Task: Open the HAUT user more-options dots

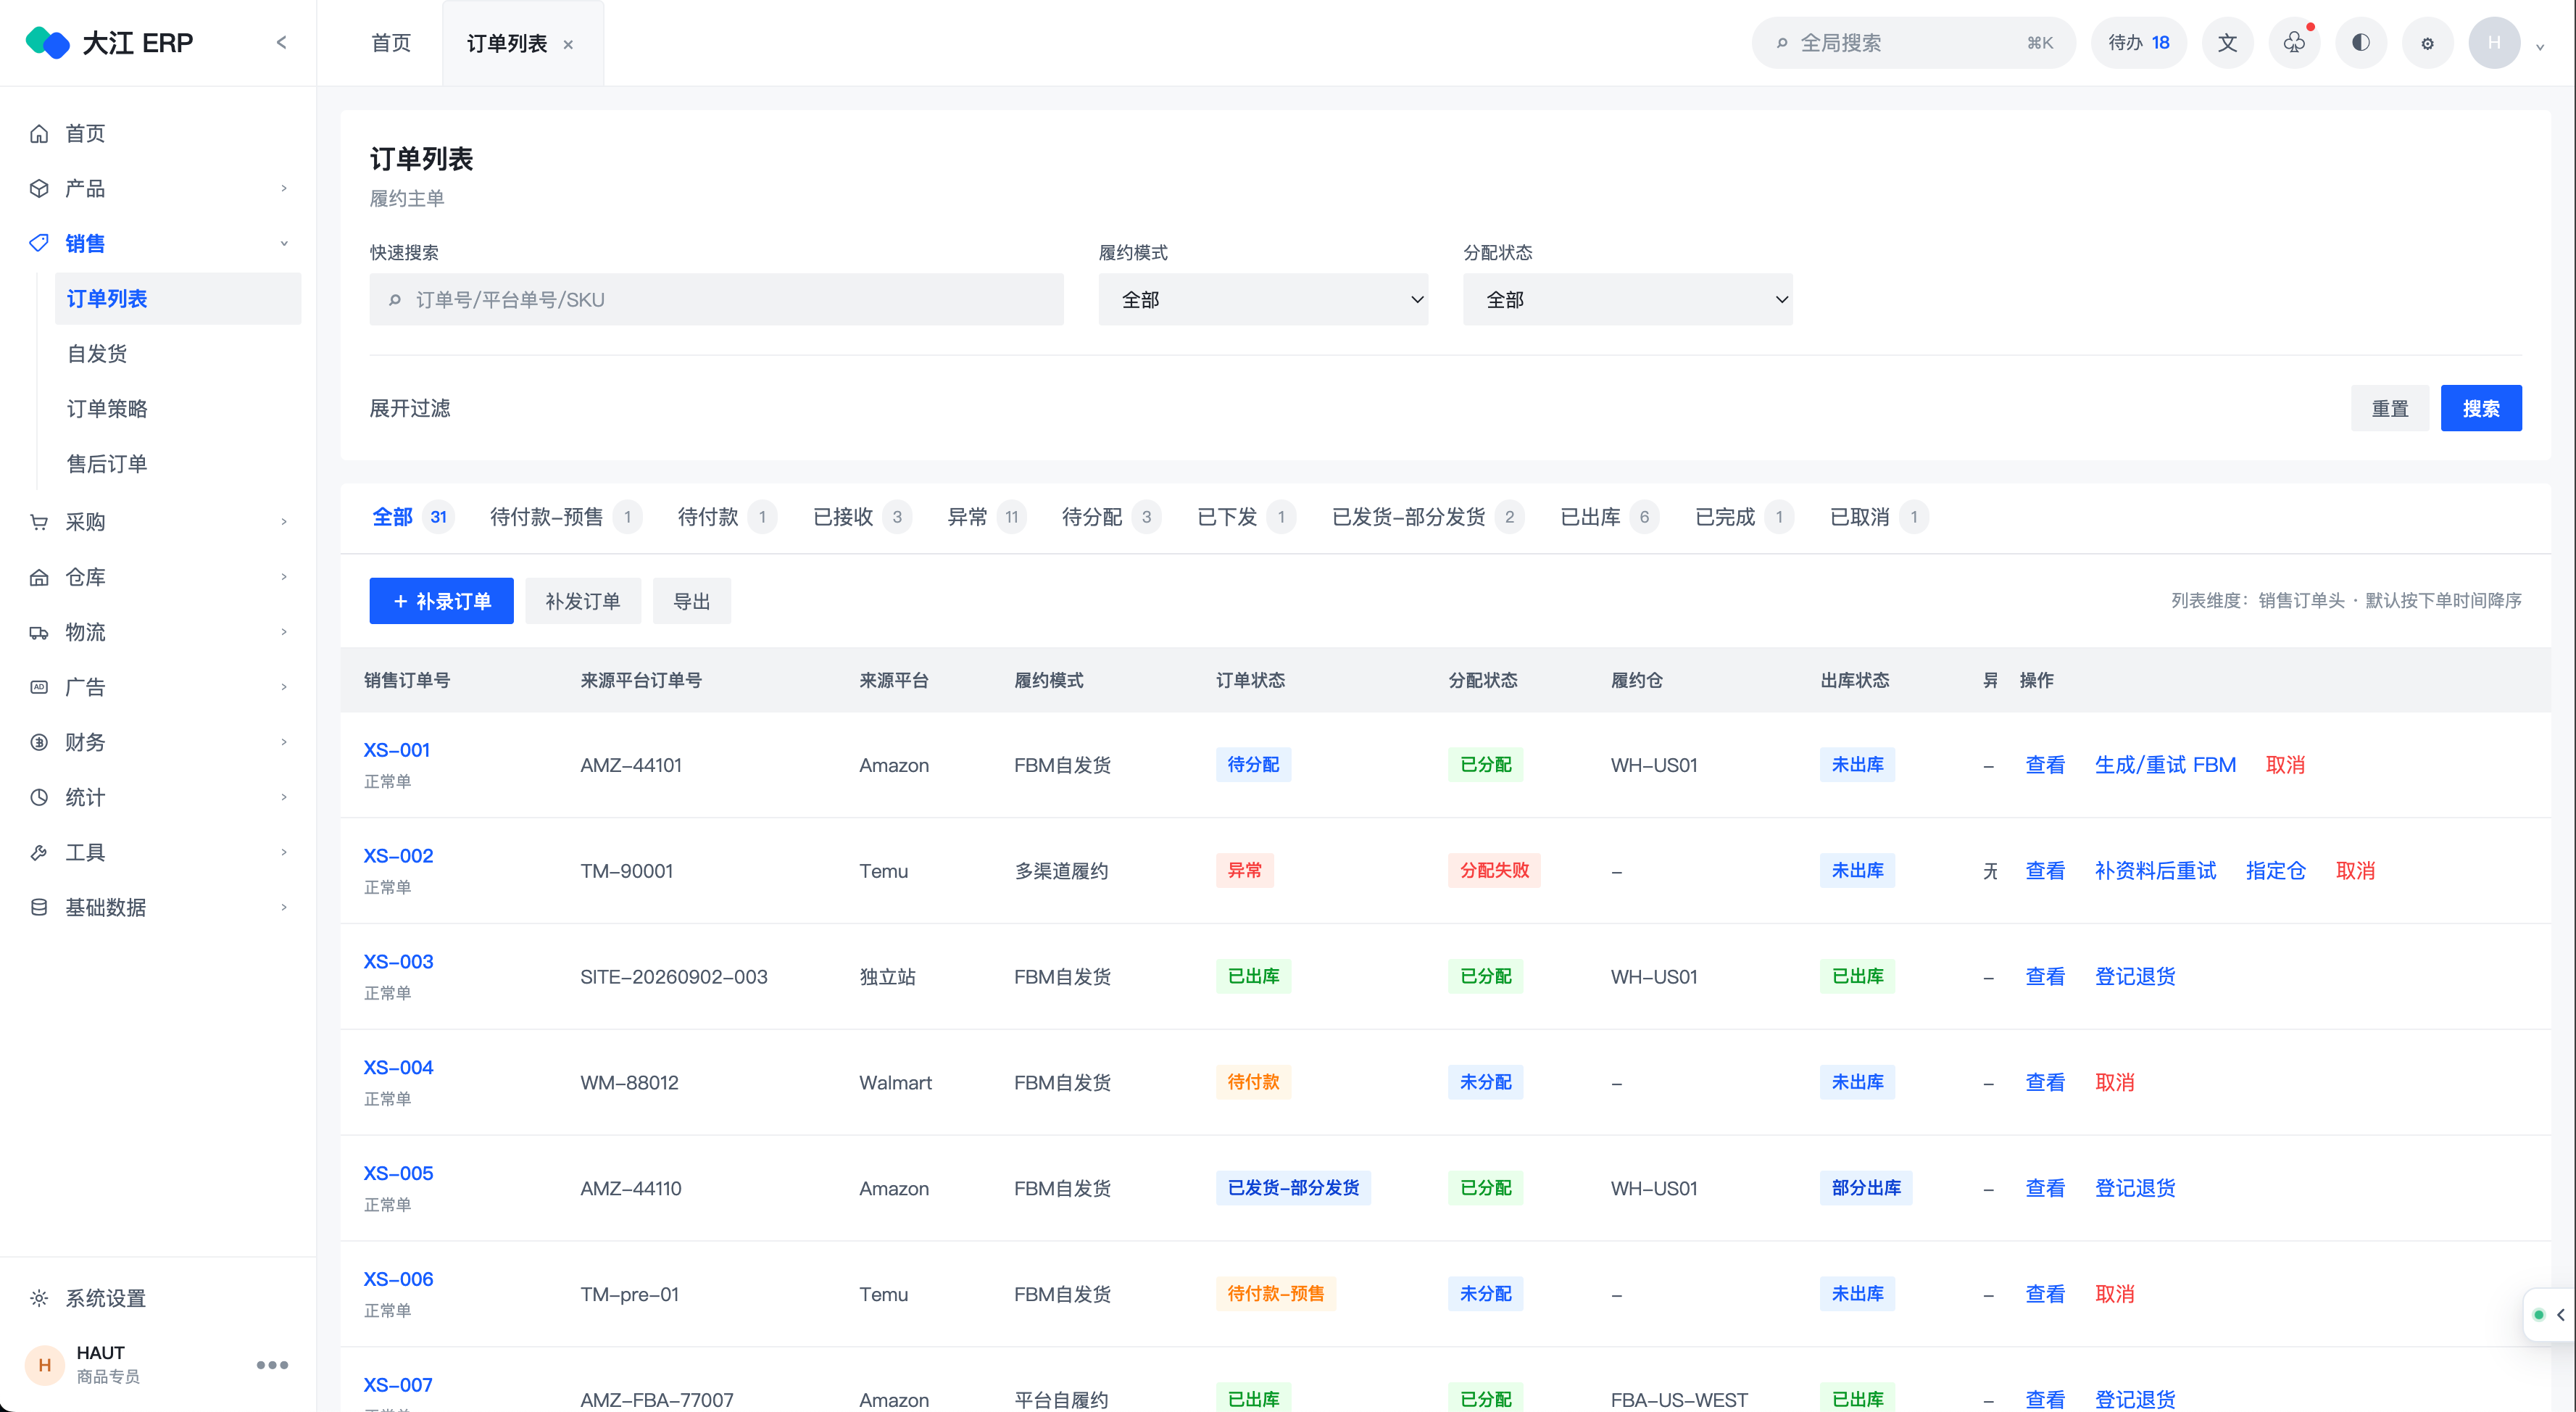Action: [272, 1365]
